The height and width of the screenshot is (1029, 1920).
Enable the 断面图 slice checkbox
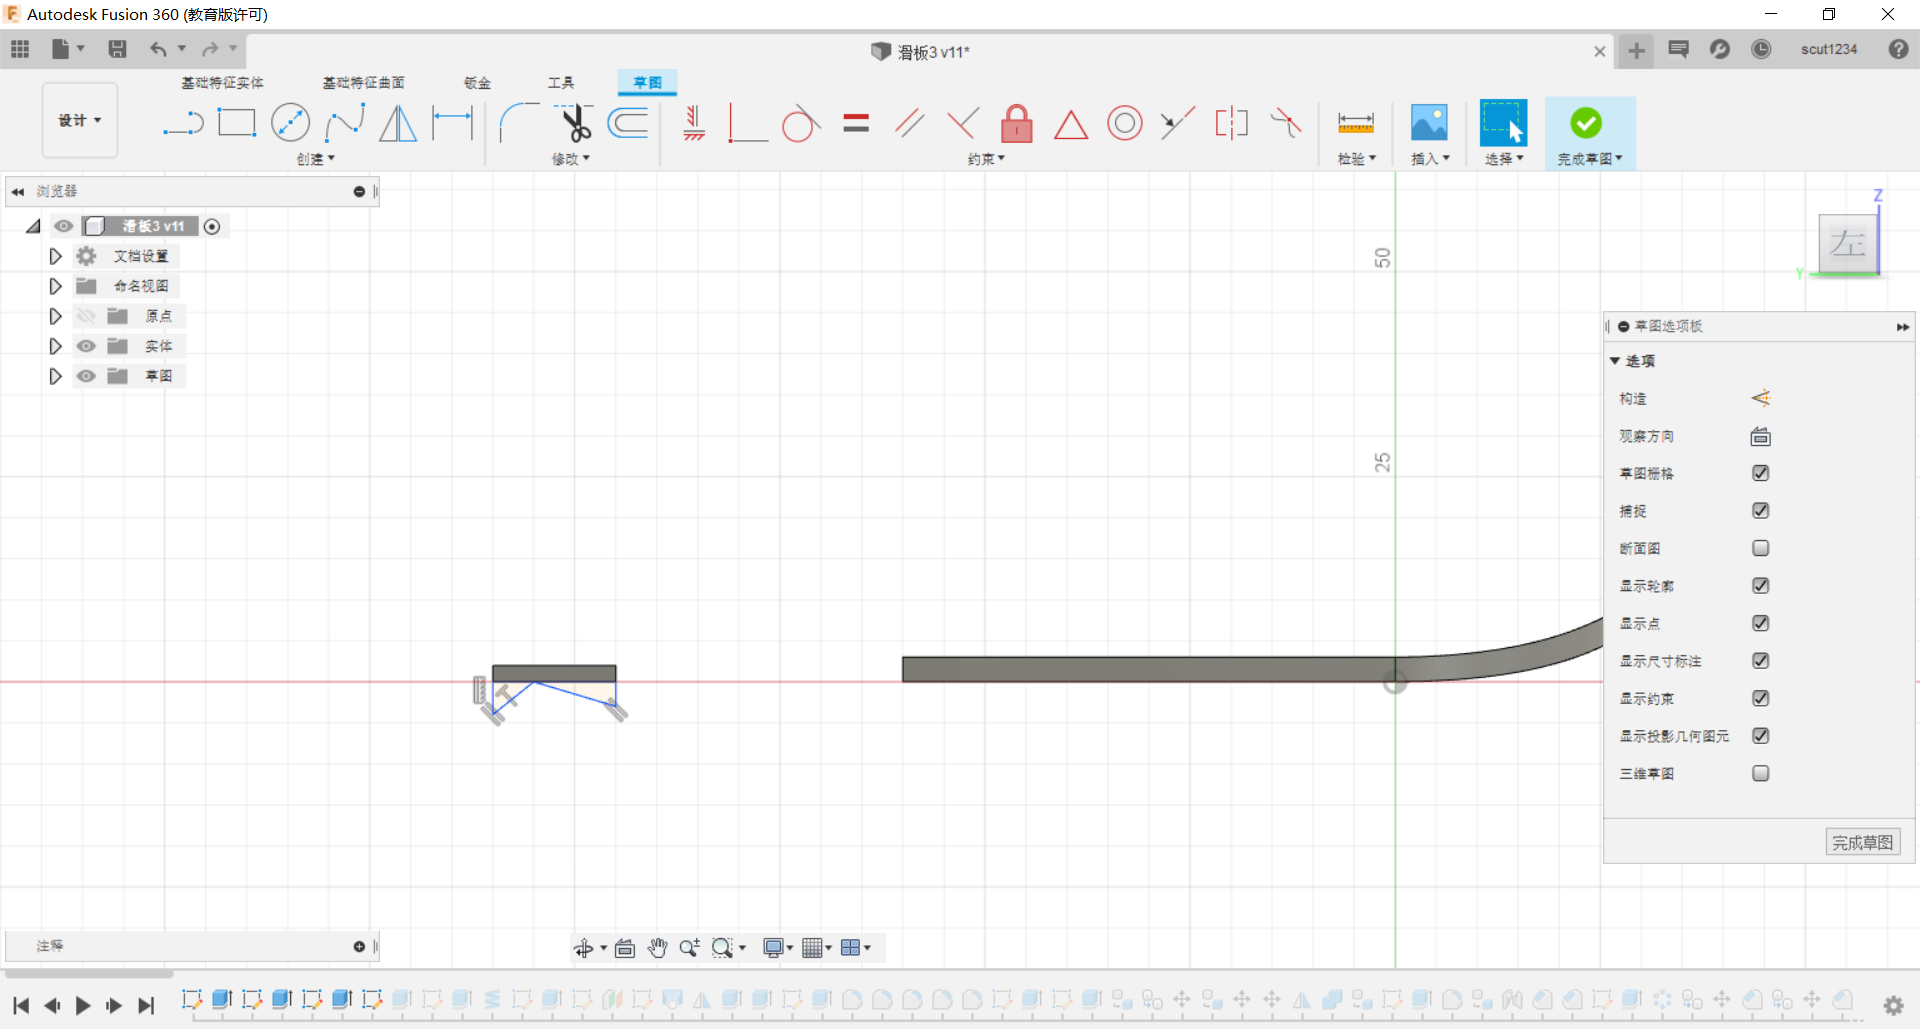point(1761,548)
